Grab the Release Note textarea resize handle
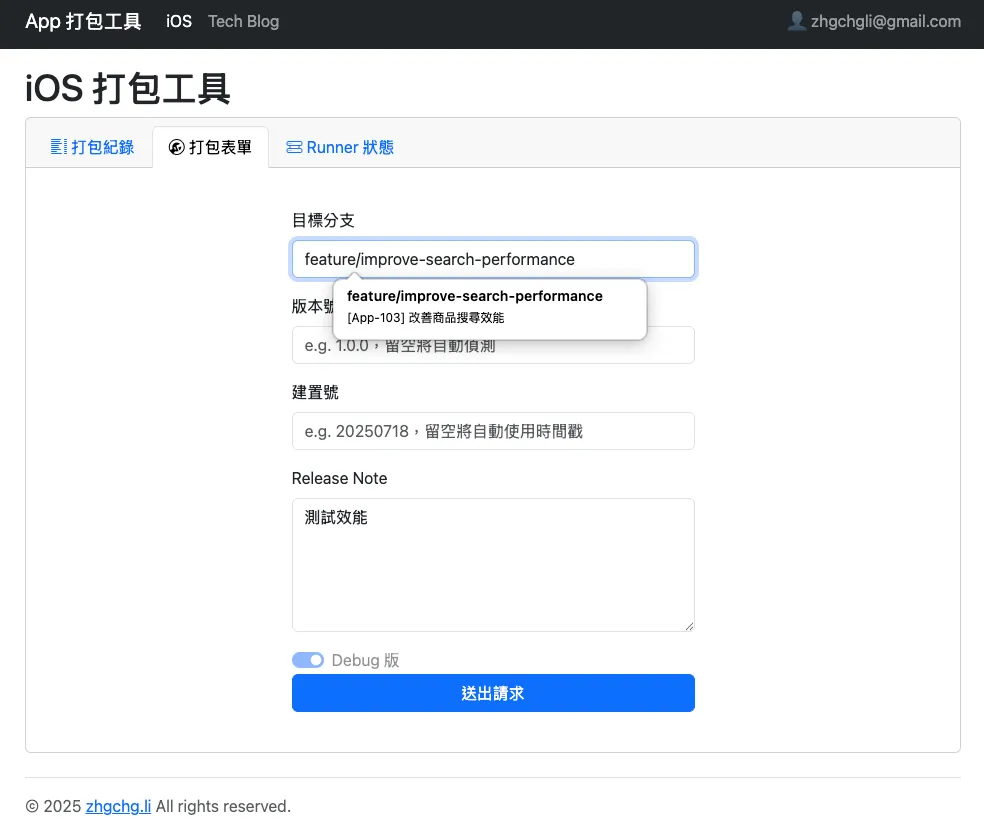 click(688, 625)
